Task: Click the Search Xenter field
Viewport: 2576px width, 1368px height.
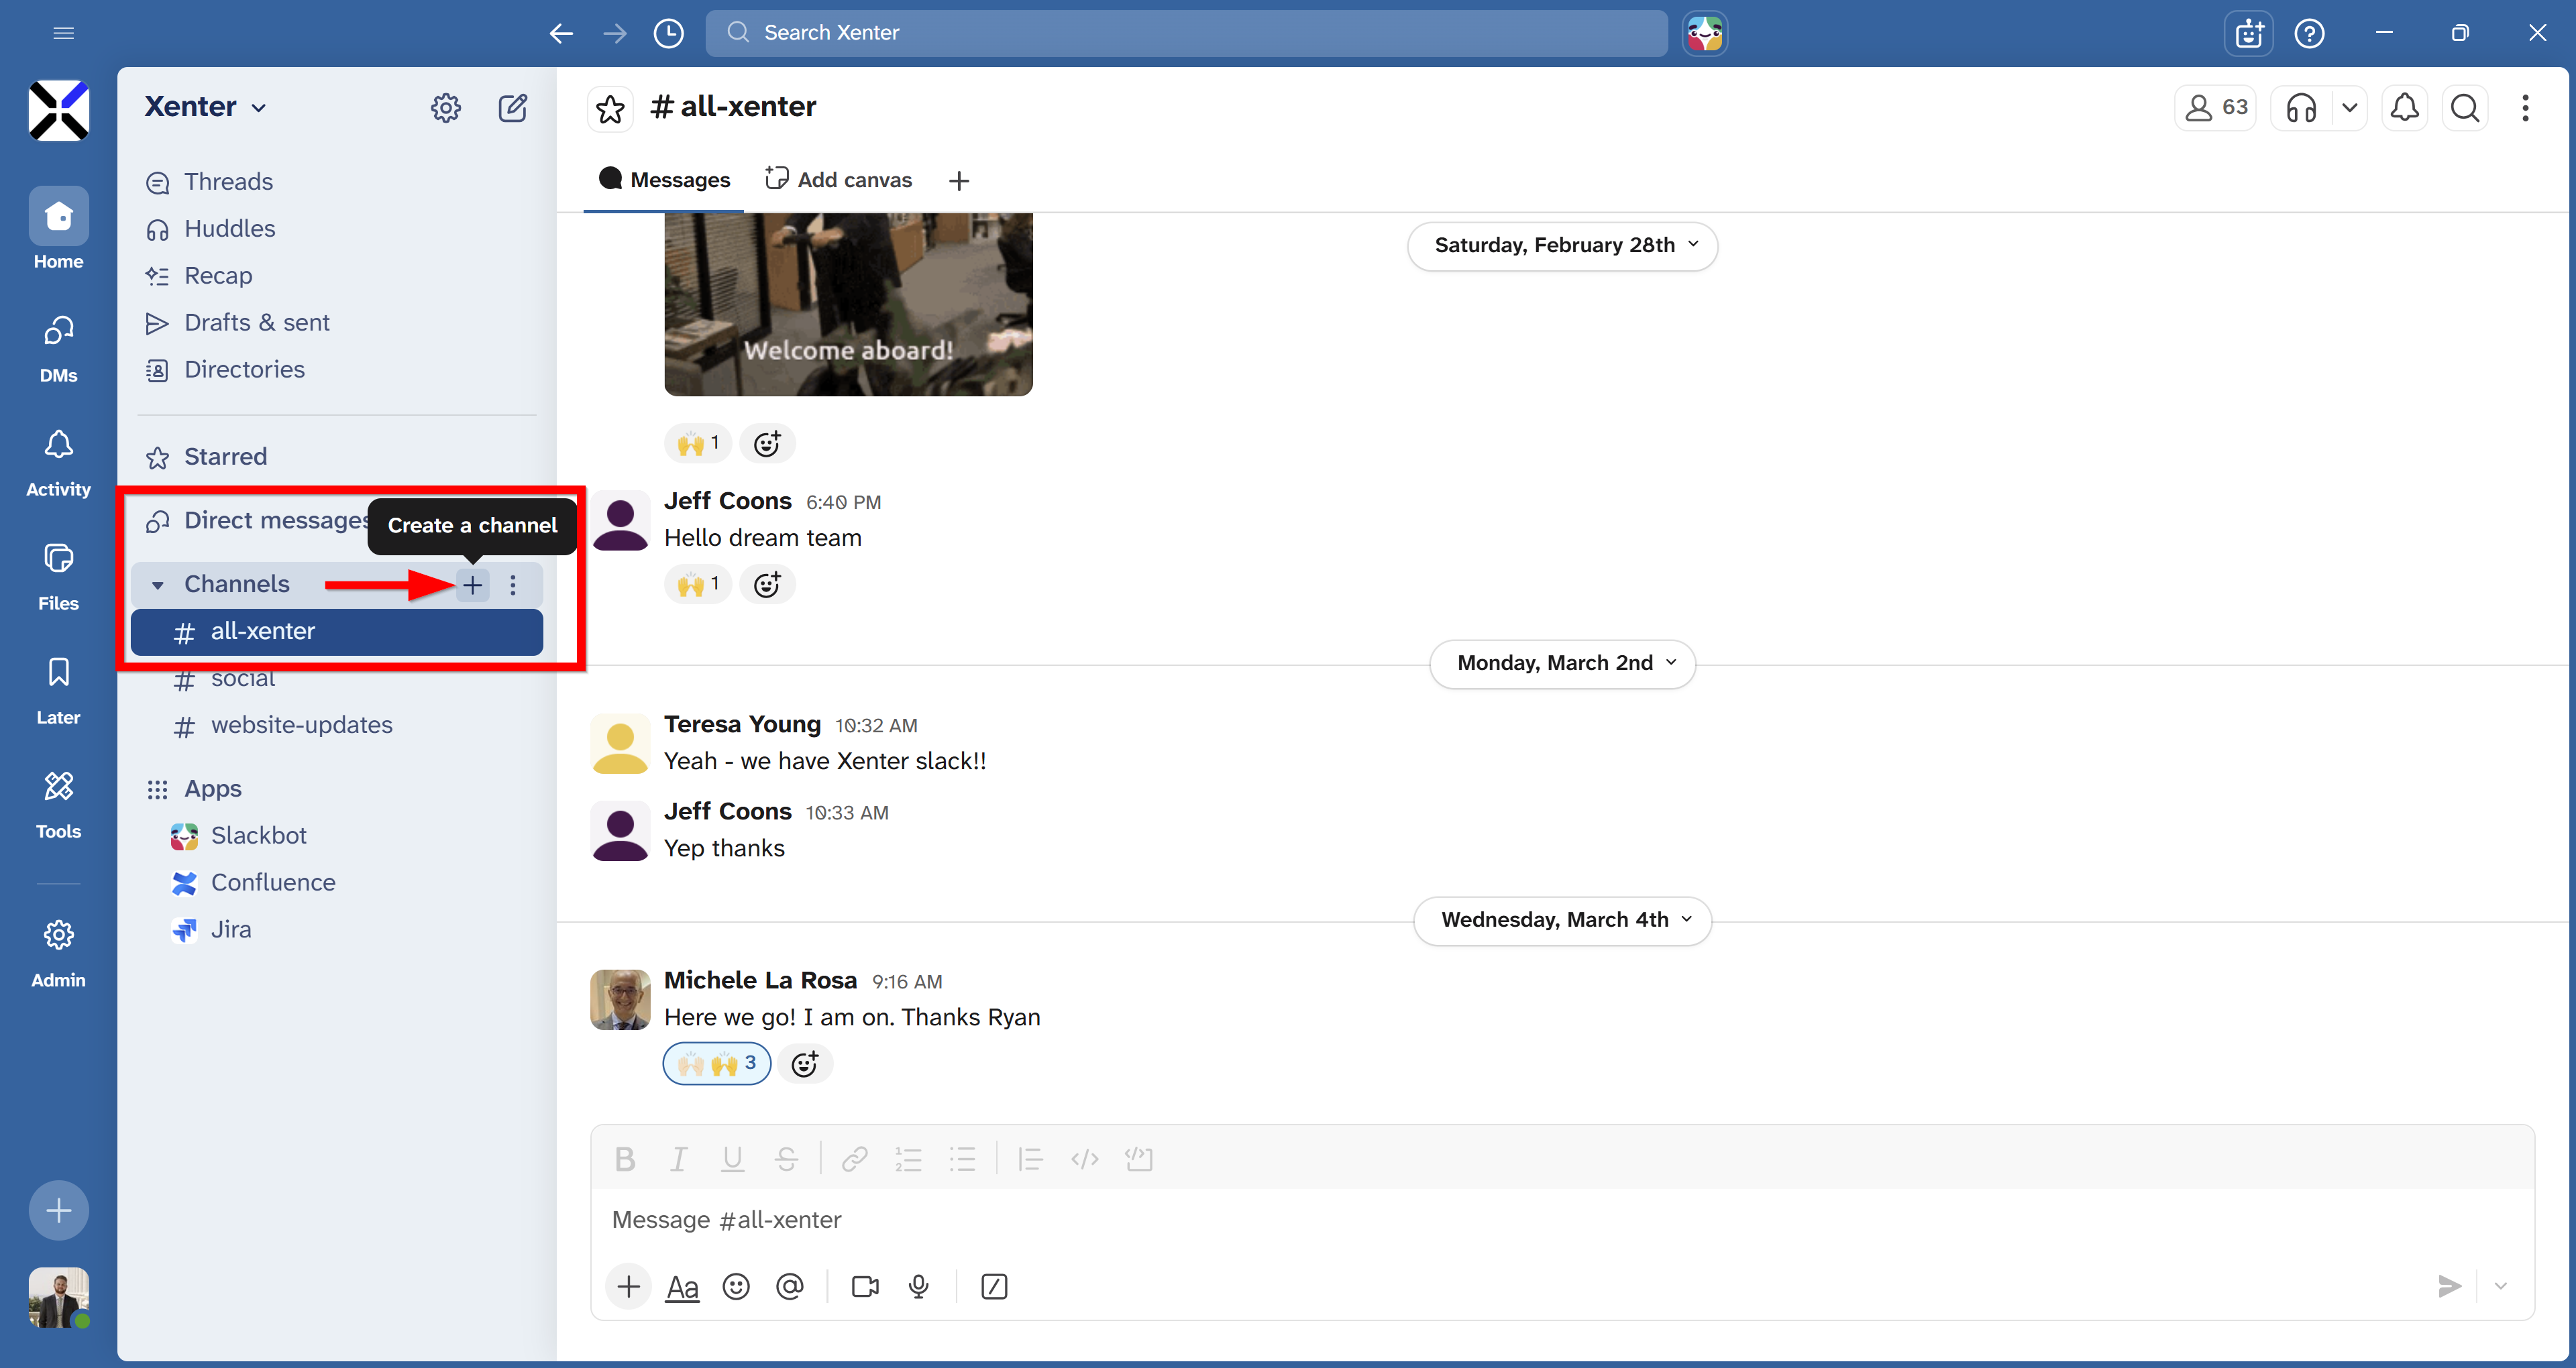Action: (x=1186, y=33)
